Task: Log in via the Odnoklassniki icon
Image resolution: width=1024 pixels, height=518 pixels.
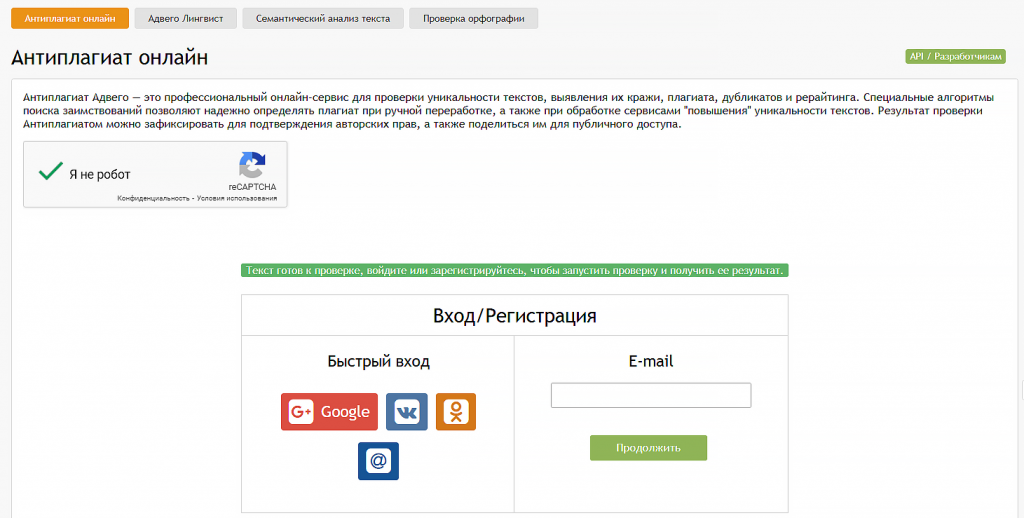Action: [456, 412]
